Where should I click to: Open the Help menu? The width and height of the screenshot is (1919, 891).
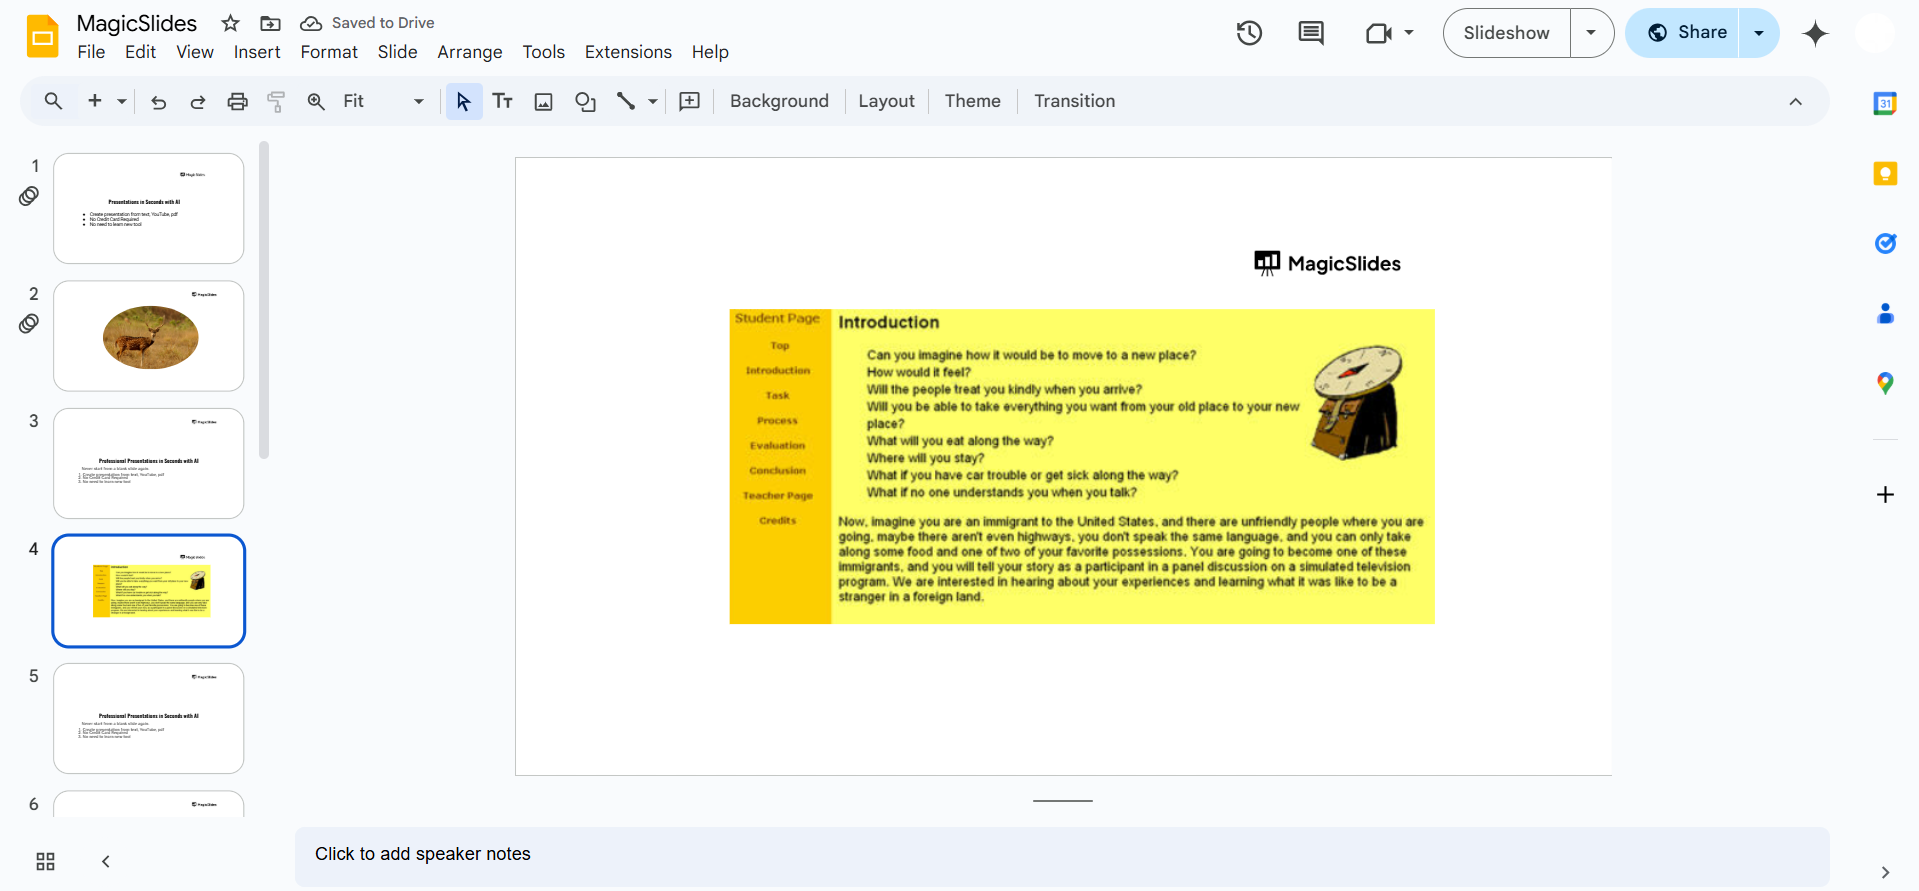pyautogui.click(x=710, y=52)
